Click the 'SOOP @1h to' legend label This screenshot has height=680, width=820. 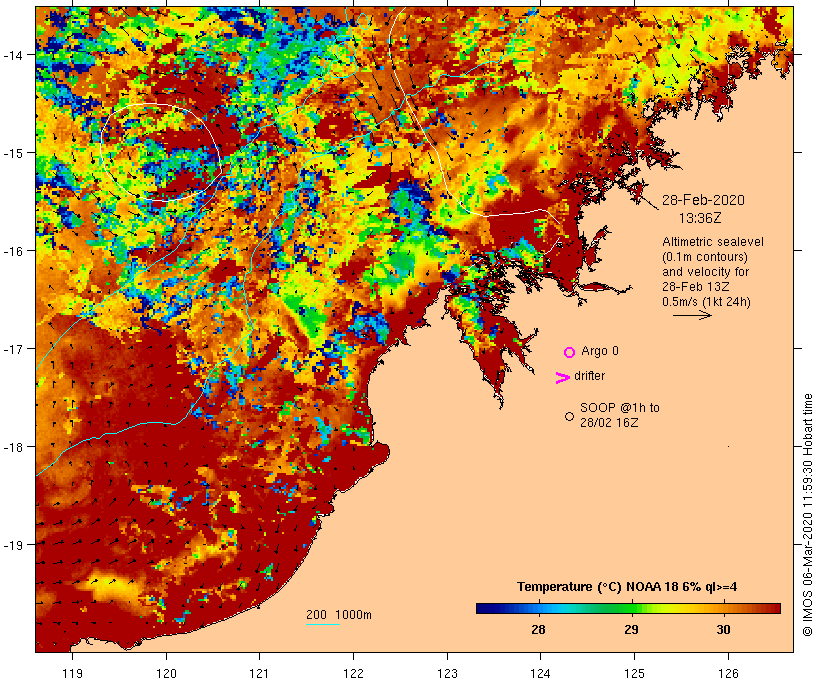[x=620, y=407]
